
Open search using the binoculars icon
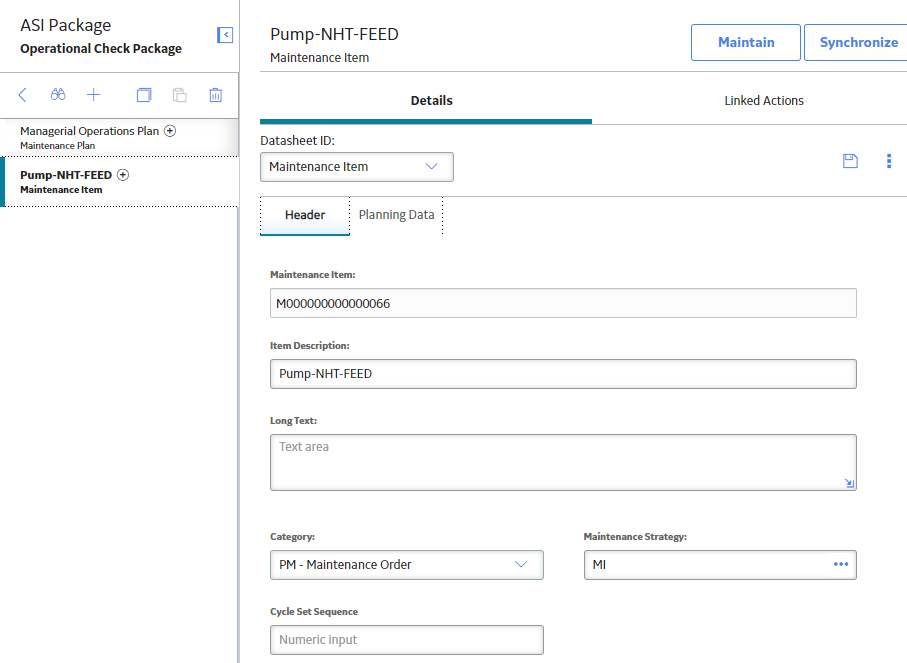tap(58, 94)
